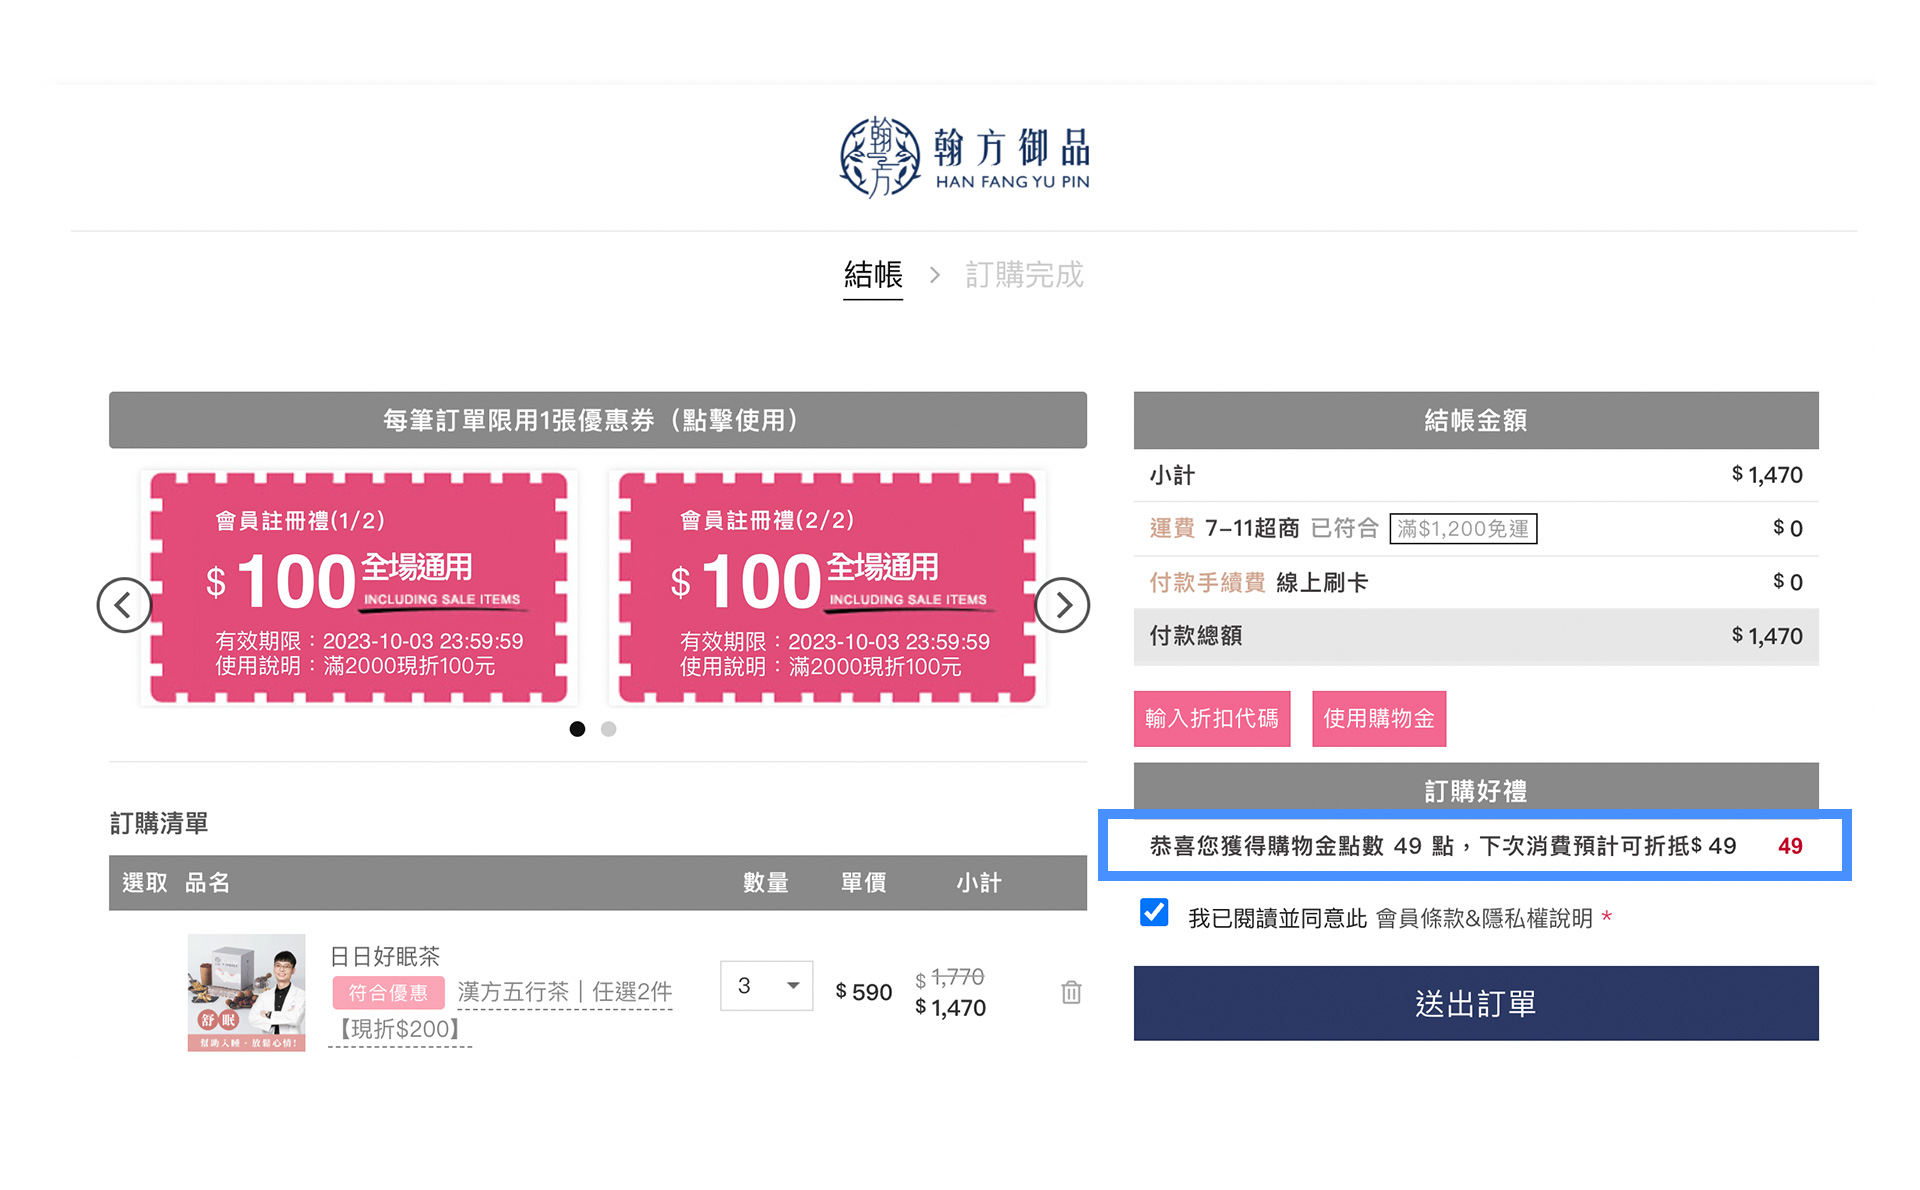Click the breadcrumb chevron after 結帳
Viewport: 1920px width, 1190px height.
point(934,275)
